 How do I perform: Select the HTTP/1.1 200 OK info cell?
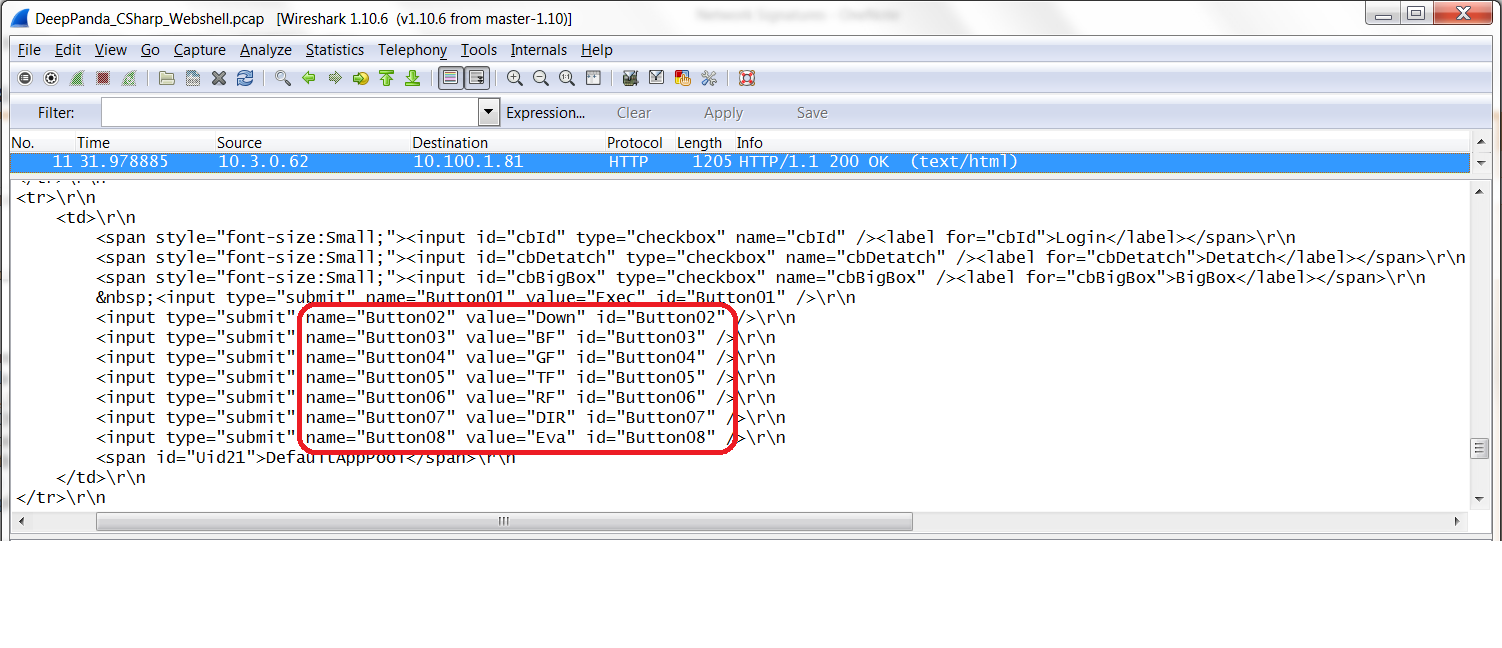pyautogui.click(x=878, y=162)
